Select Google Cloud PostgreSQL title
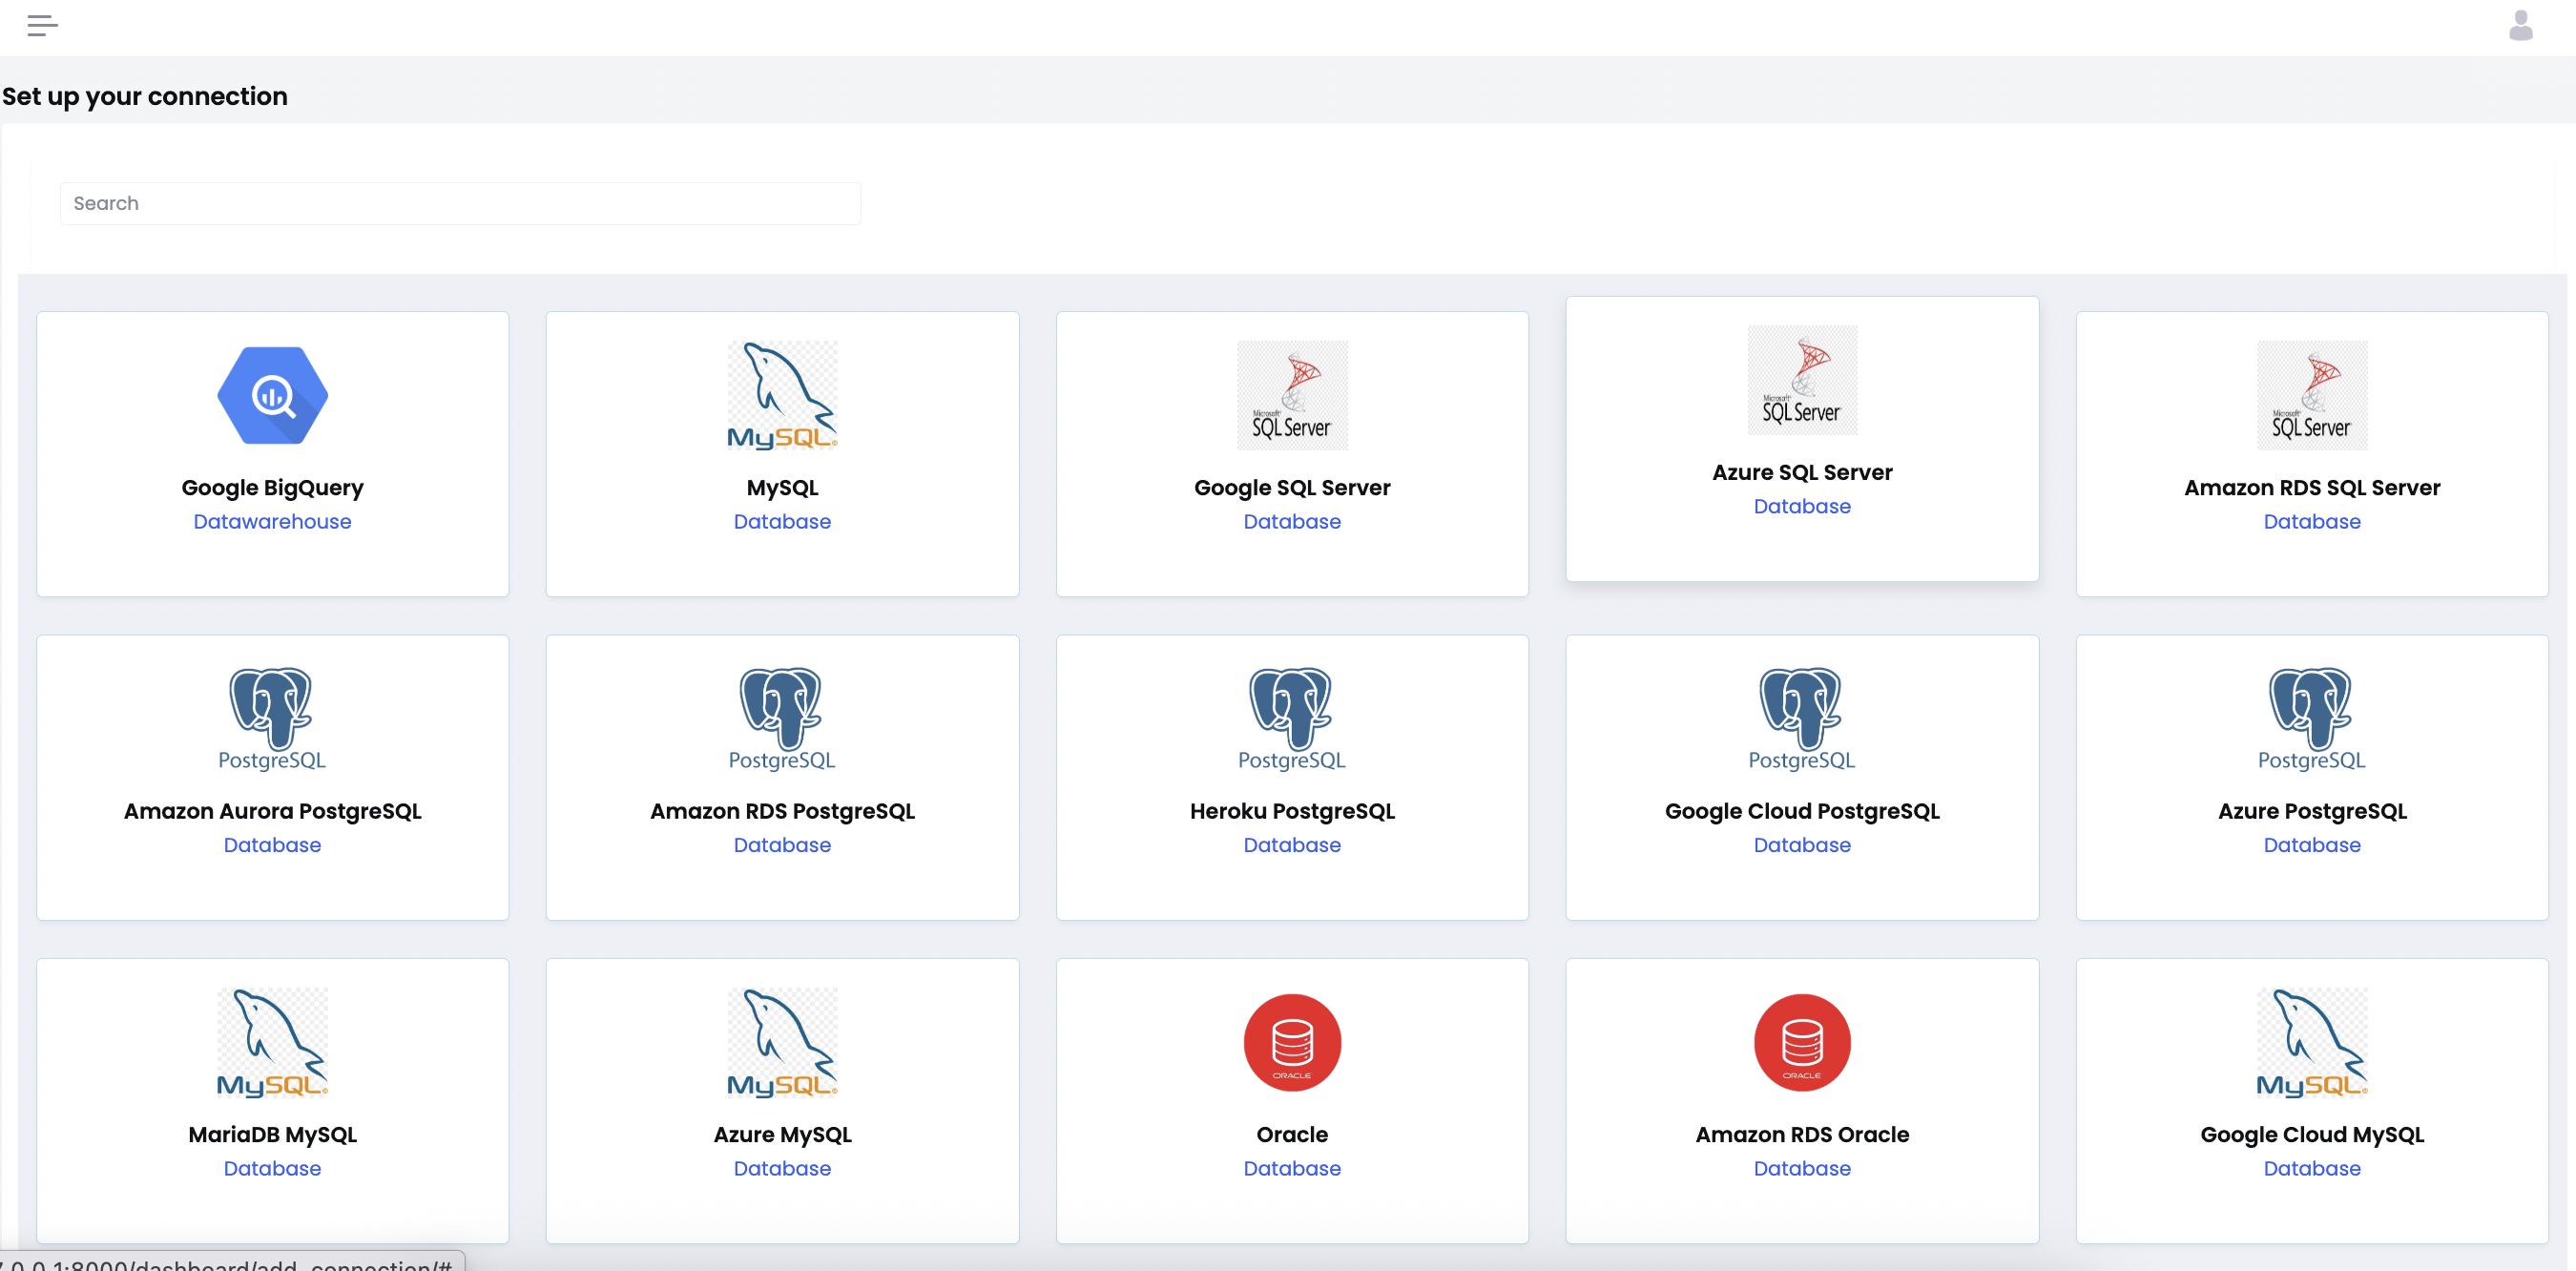This screenshot has height=1271, width=2576. [x=1802, y=811]
